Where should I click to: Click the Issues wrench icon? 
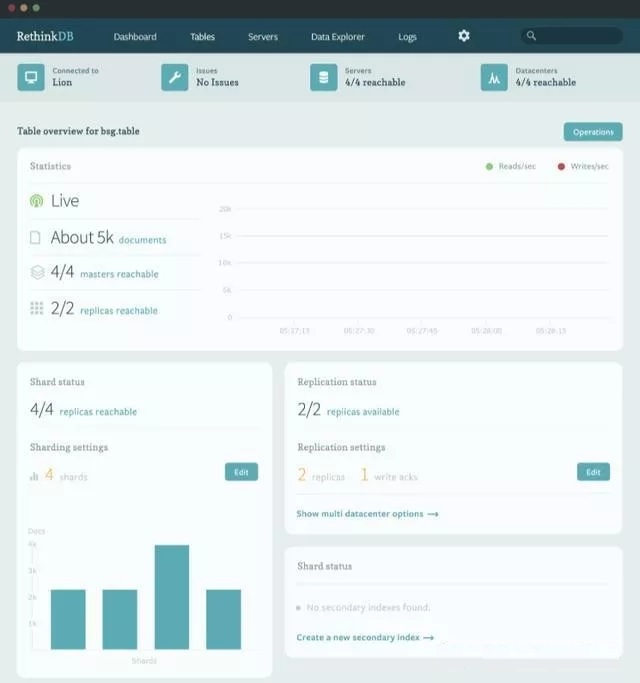coord(175,77)
